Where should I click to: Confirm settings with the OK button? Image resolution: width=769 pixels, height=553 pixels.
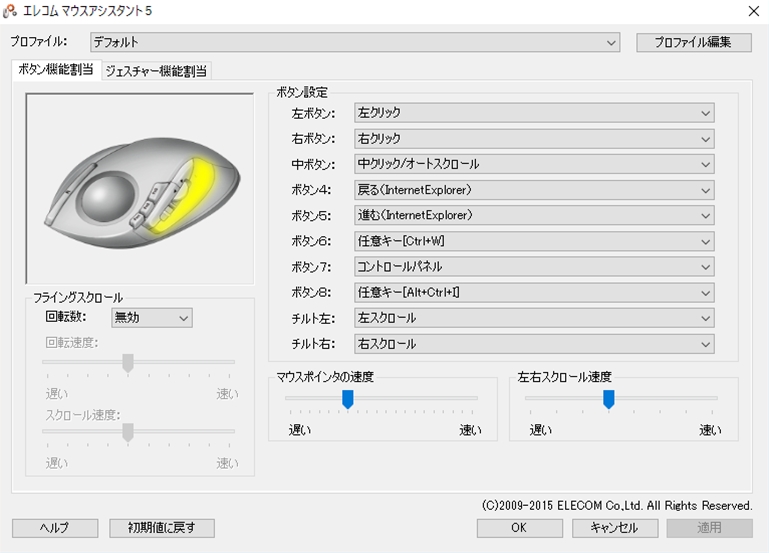click(519, 528)
